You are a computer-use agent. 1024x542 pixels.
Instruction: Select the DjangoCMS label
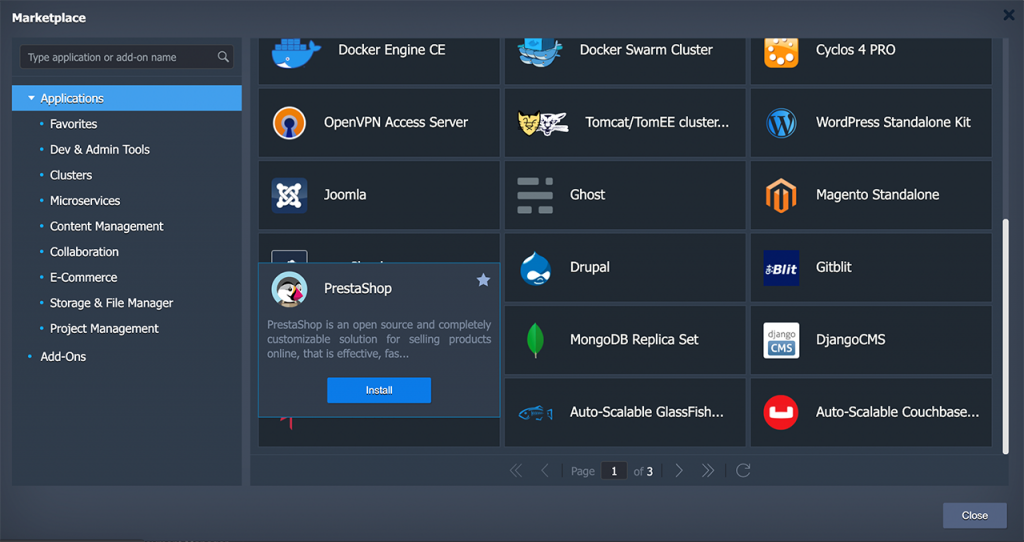click(x=850, y=340)
